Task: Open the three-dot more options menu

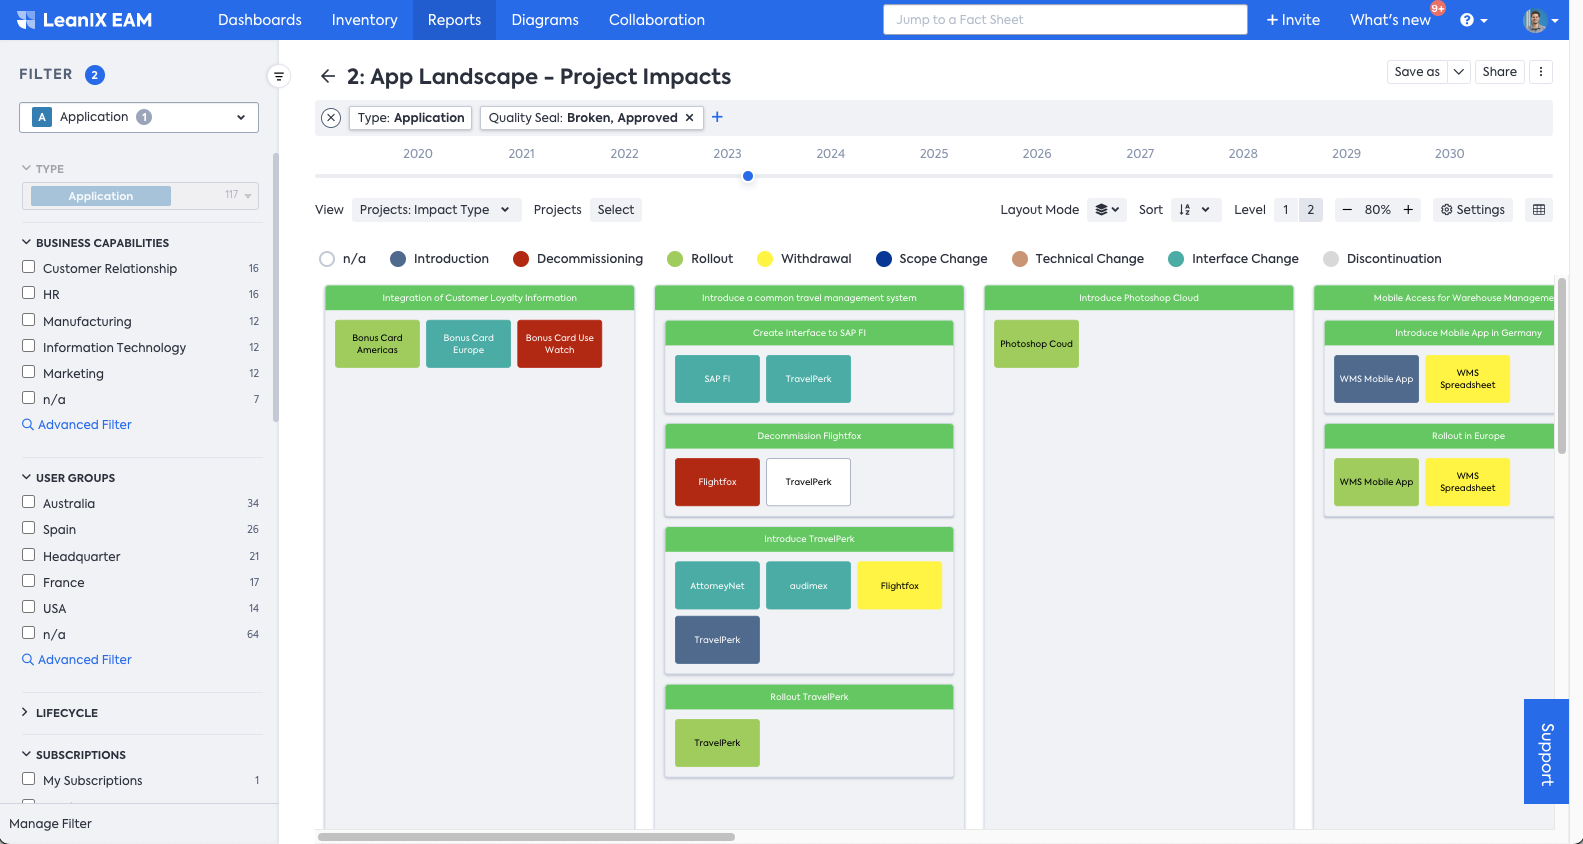Action: coord(1541,72)
